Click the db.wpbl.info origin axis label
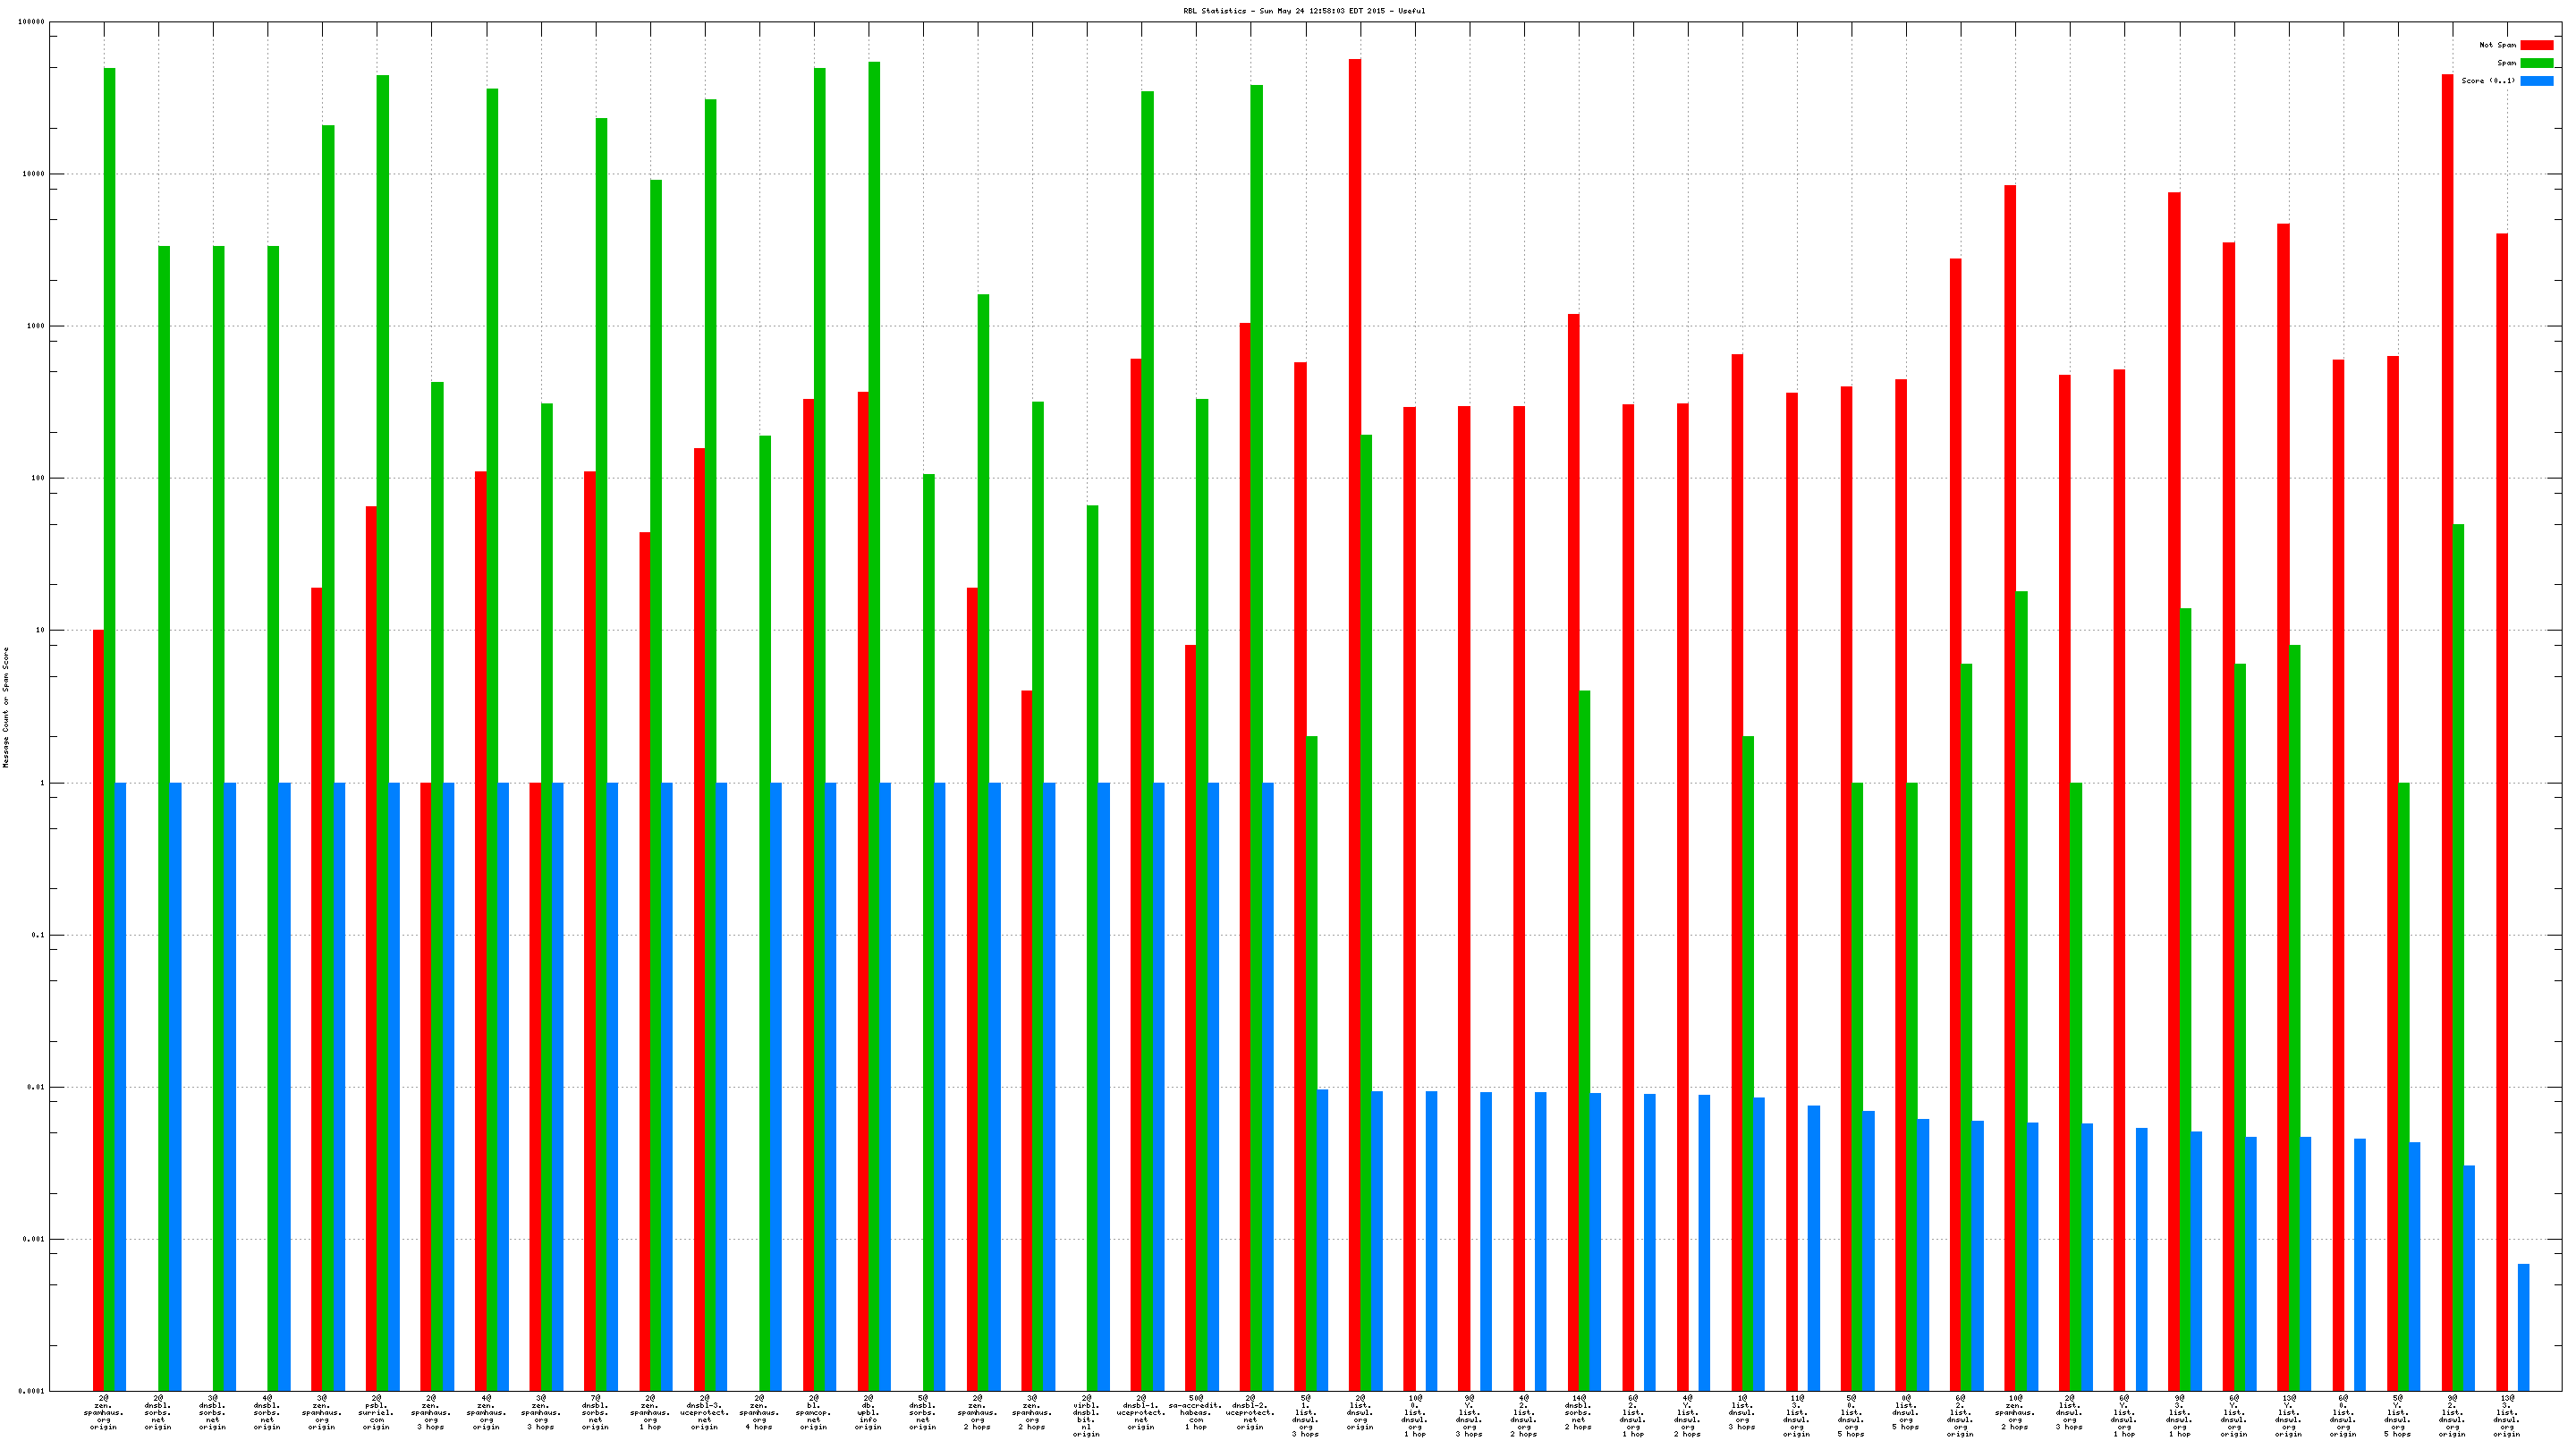The image size is (2576, 1449). (868, 1412)
